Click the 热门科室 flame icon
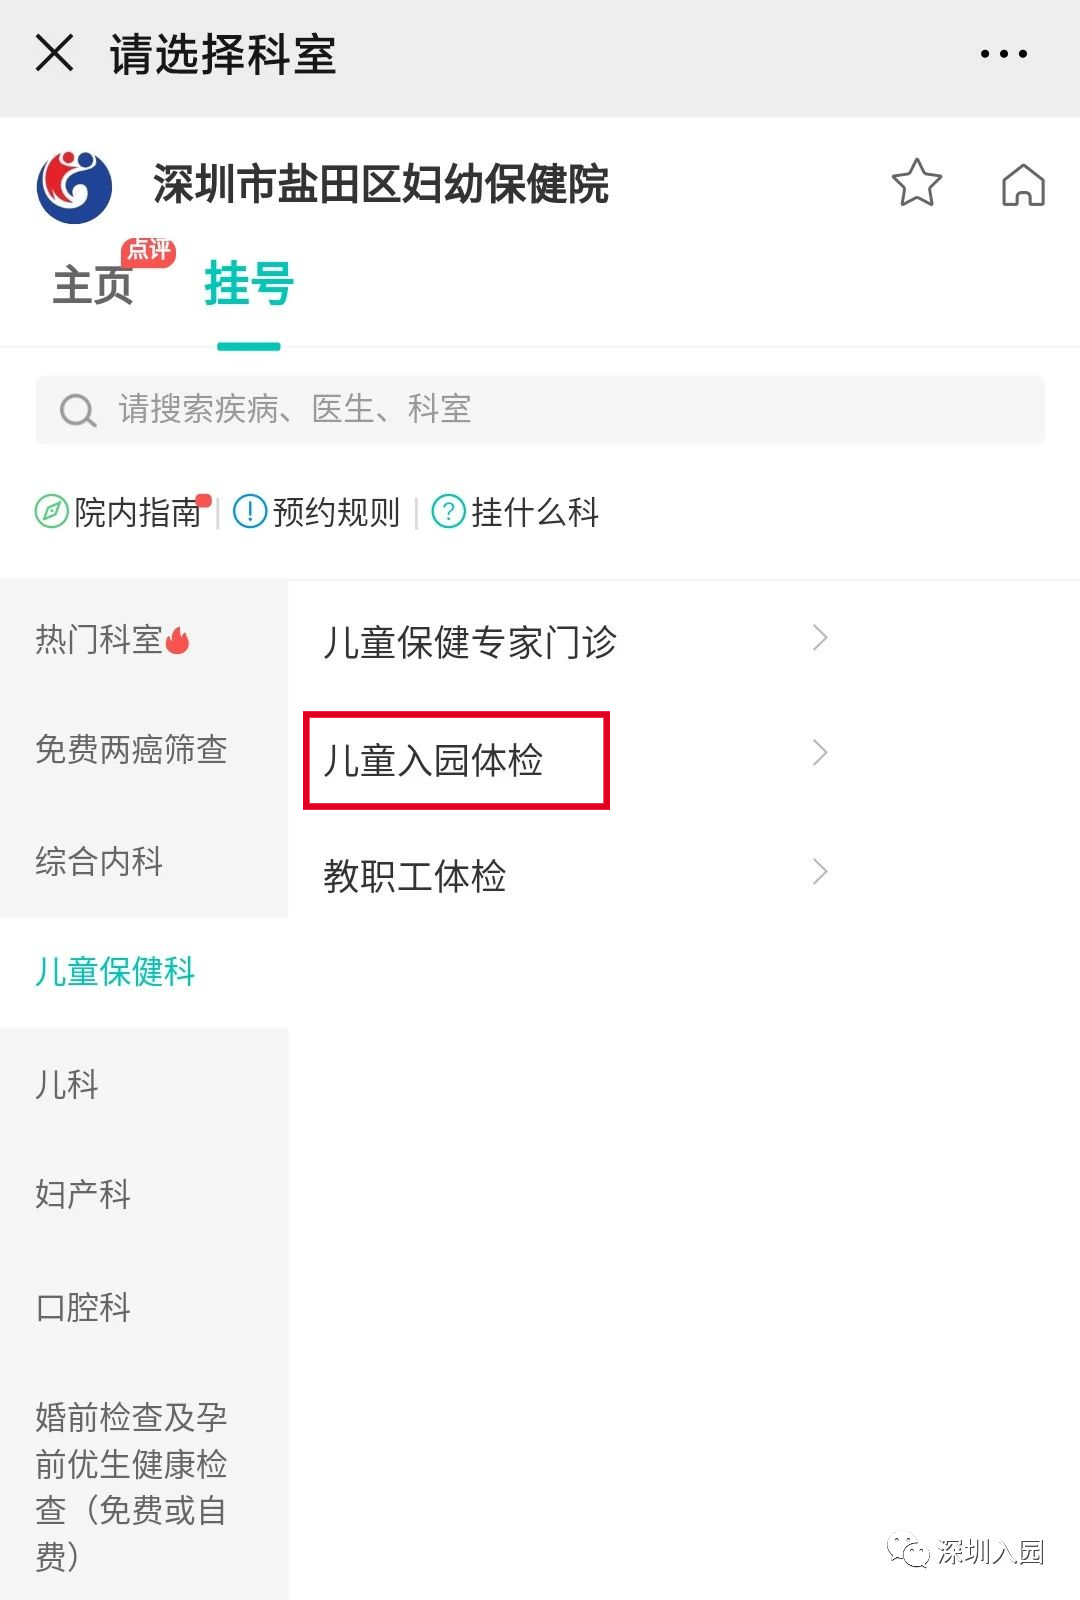 click(177, 640)
